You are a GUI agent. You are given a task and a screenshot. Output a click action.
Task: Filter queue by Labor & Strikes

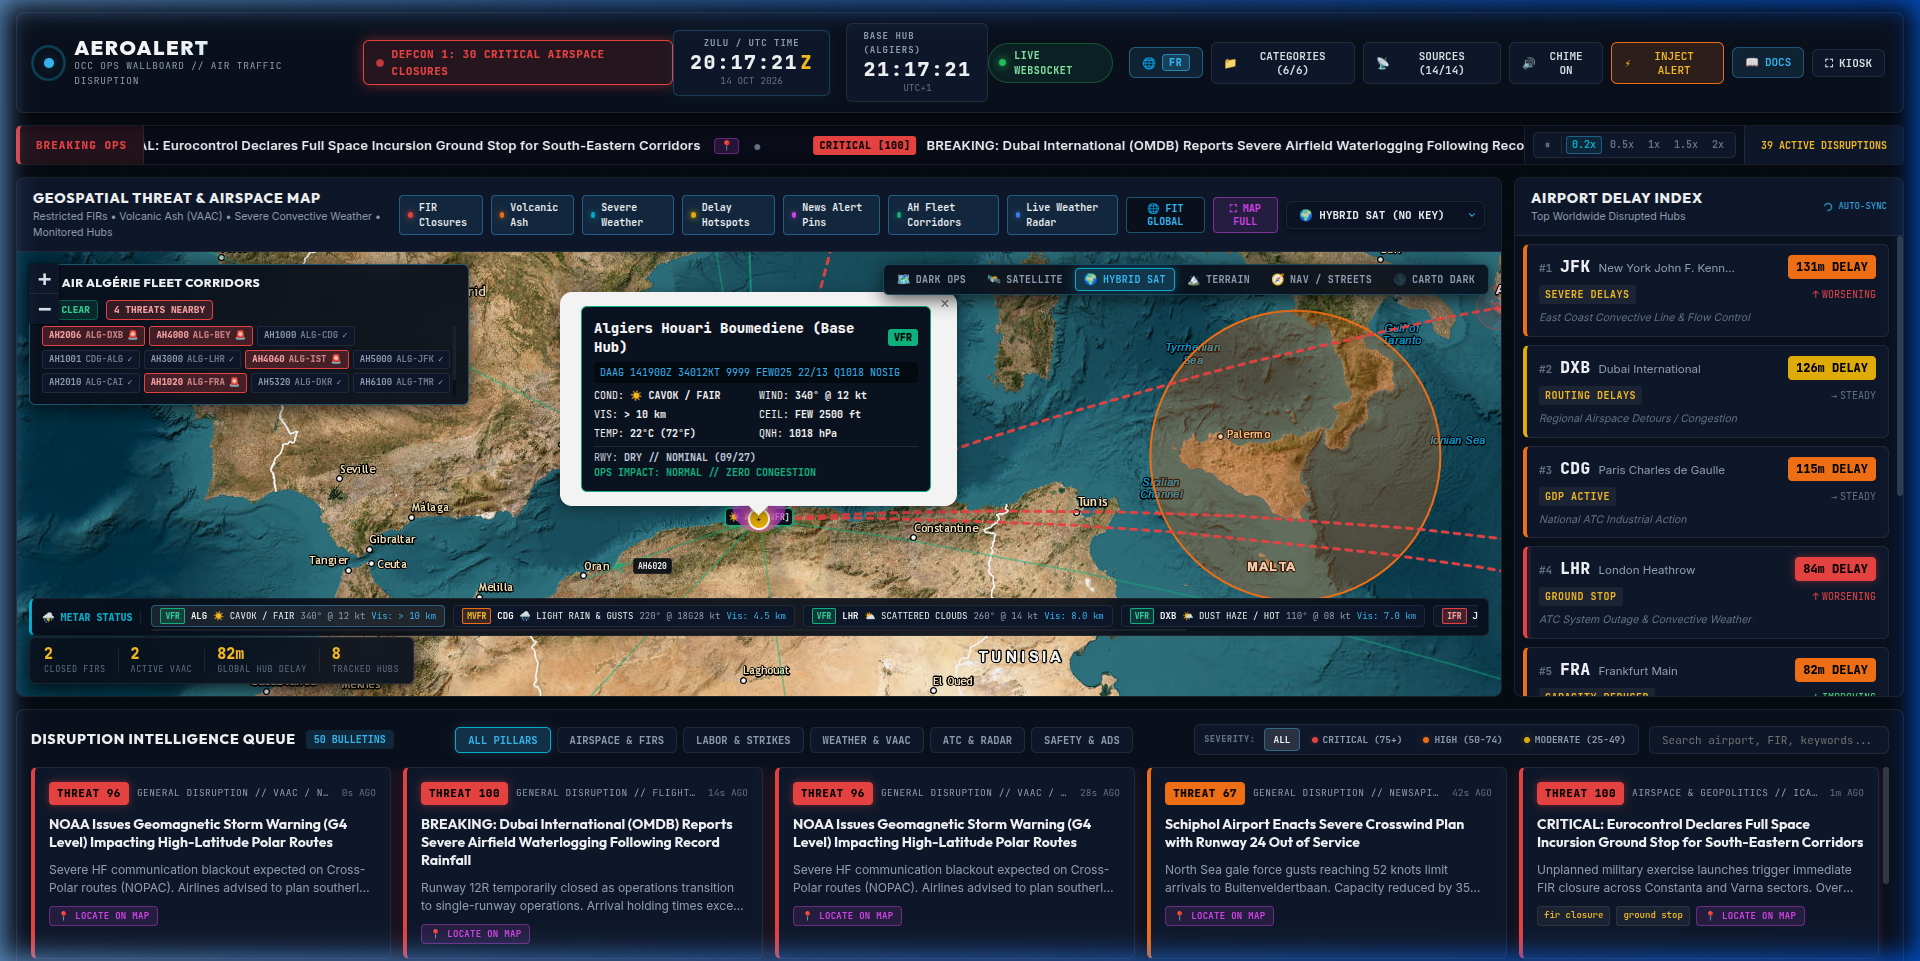point(743,740)
